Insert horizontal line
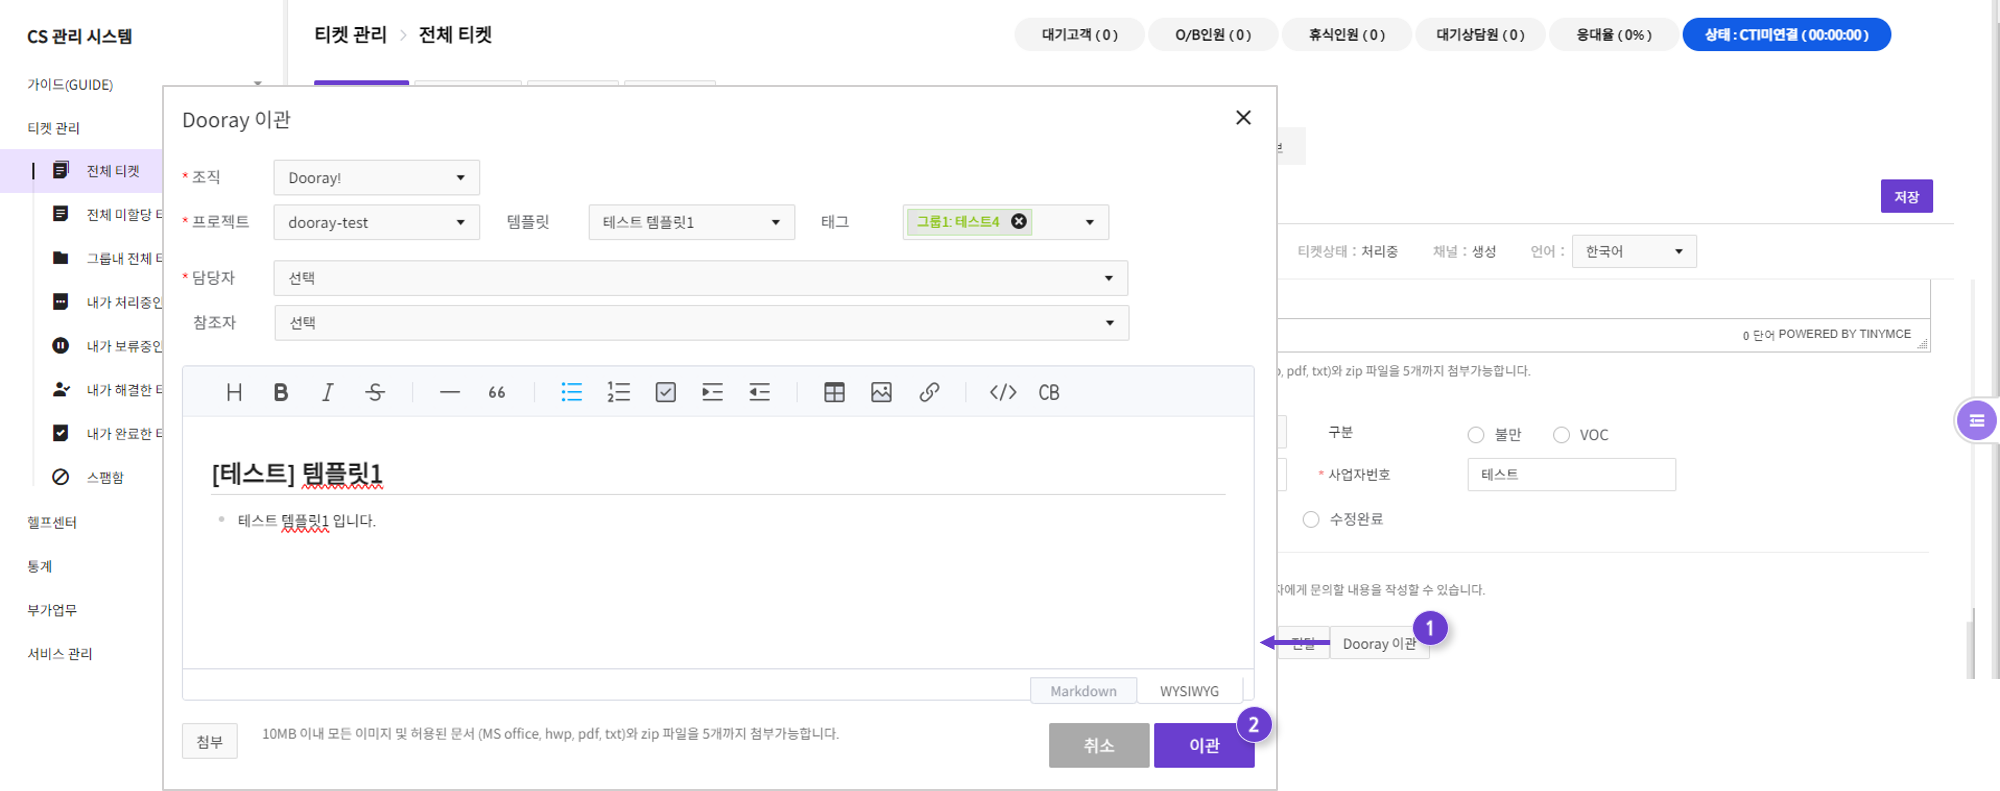 [x=450, y=392]
